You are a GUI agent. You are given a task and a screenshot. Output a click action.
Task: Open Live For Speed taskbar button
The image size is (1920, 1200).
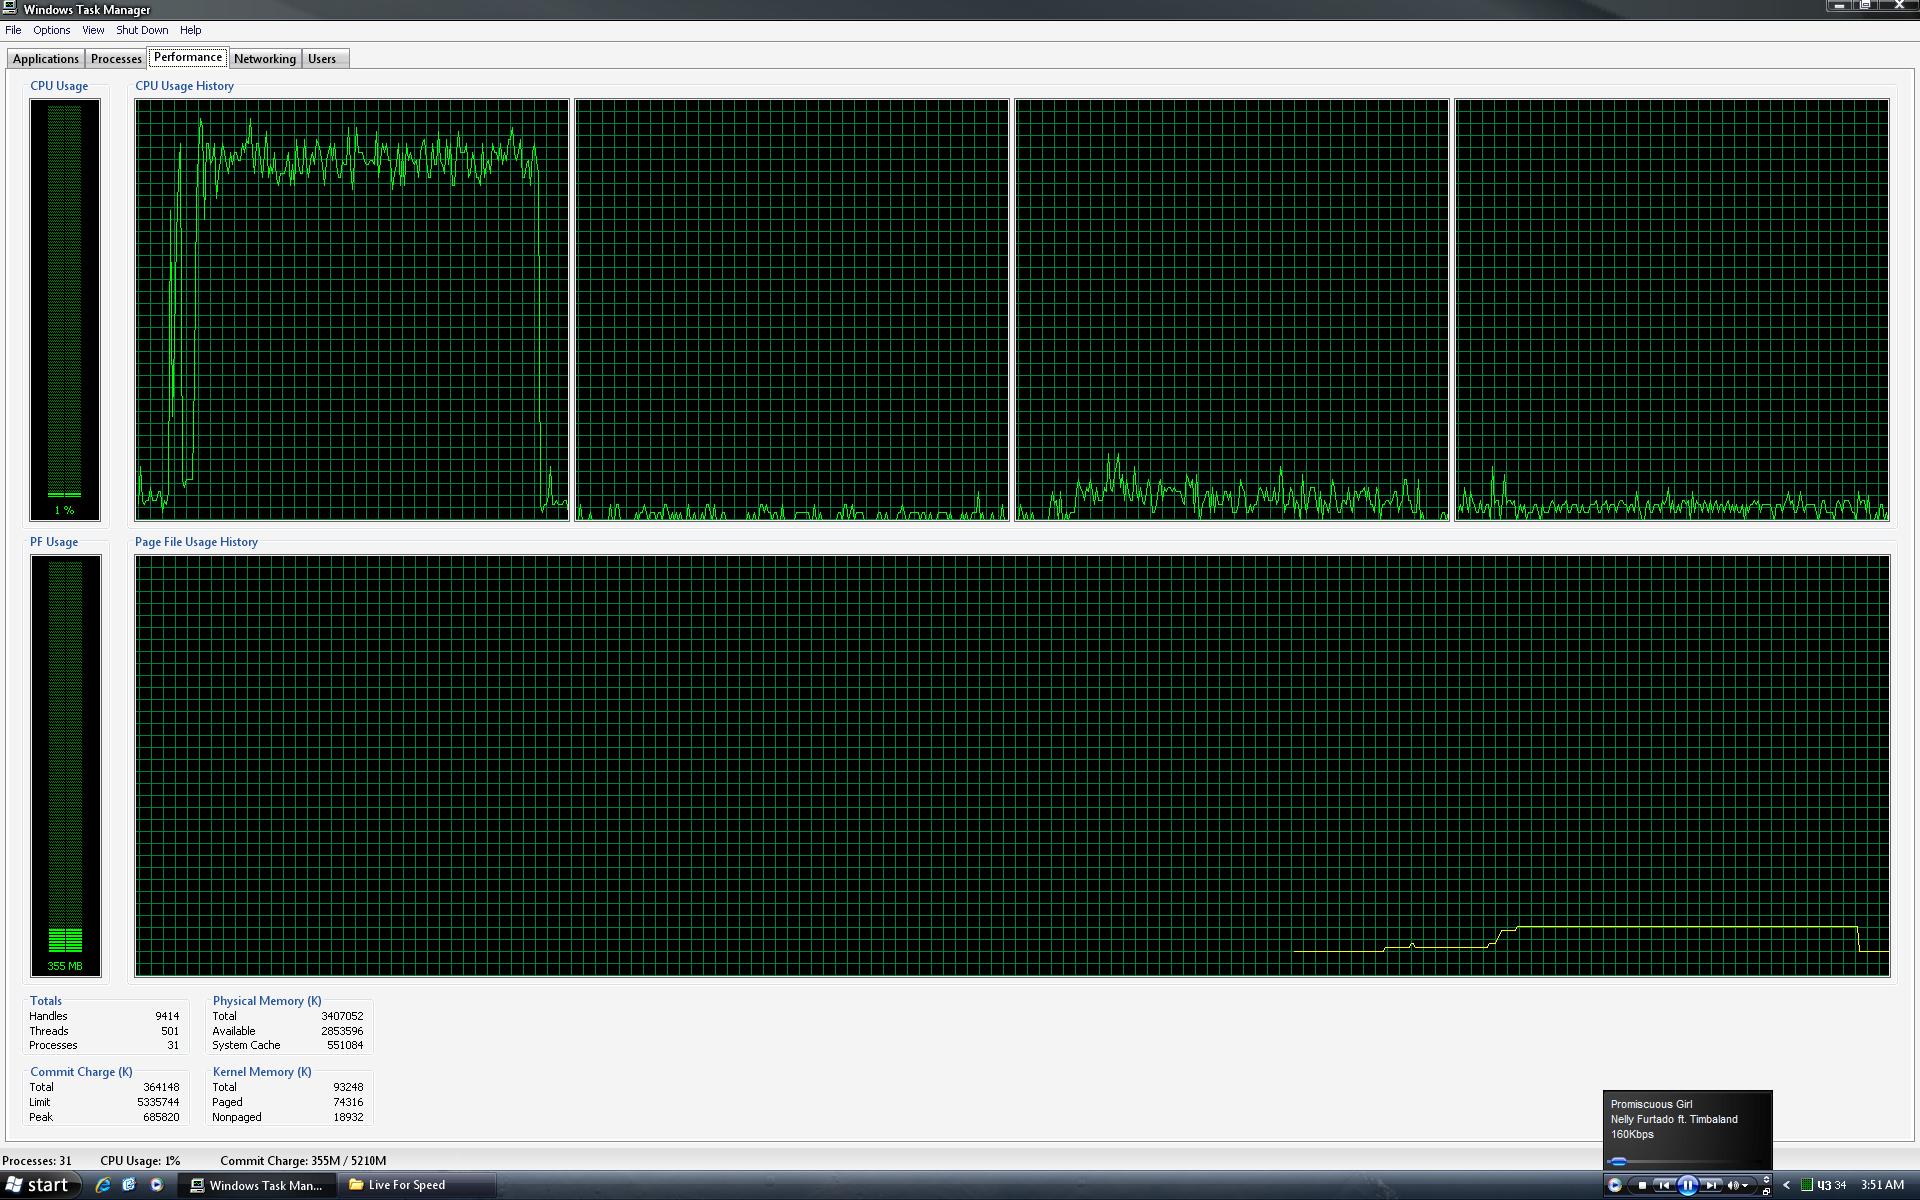[407, 1185]
